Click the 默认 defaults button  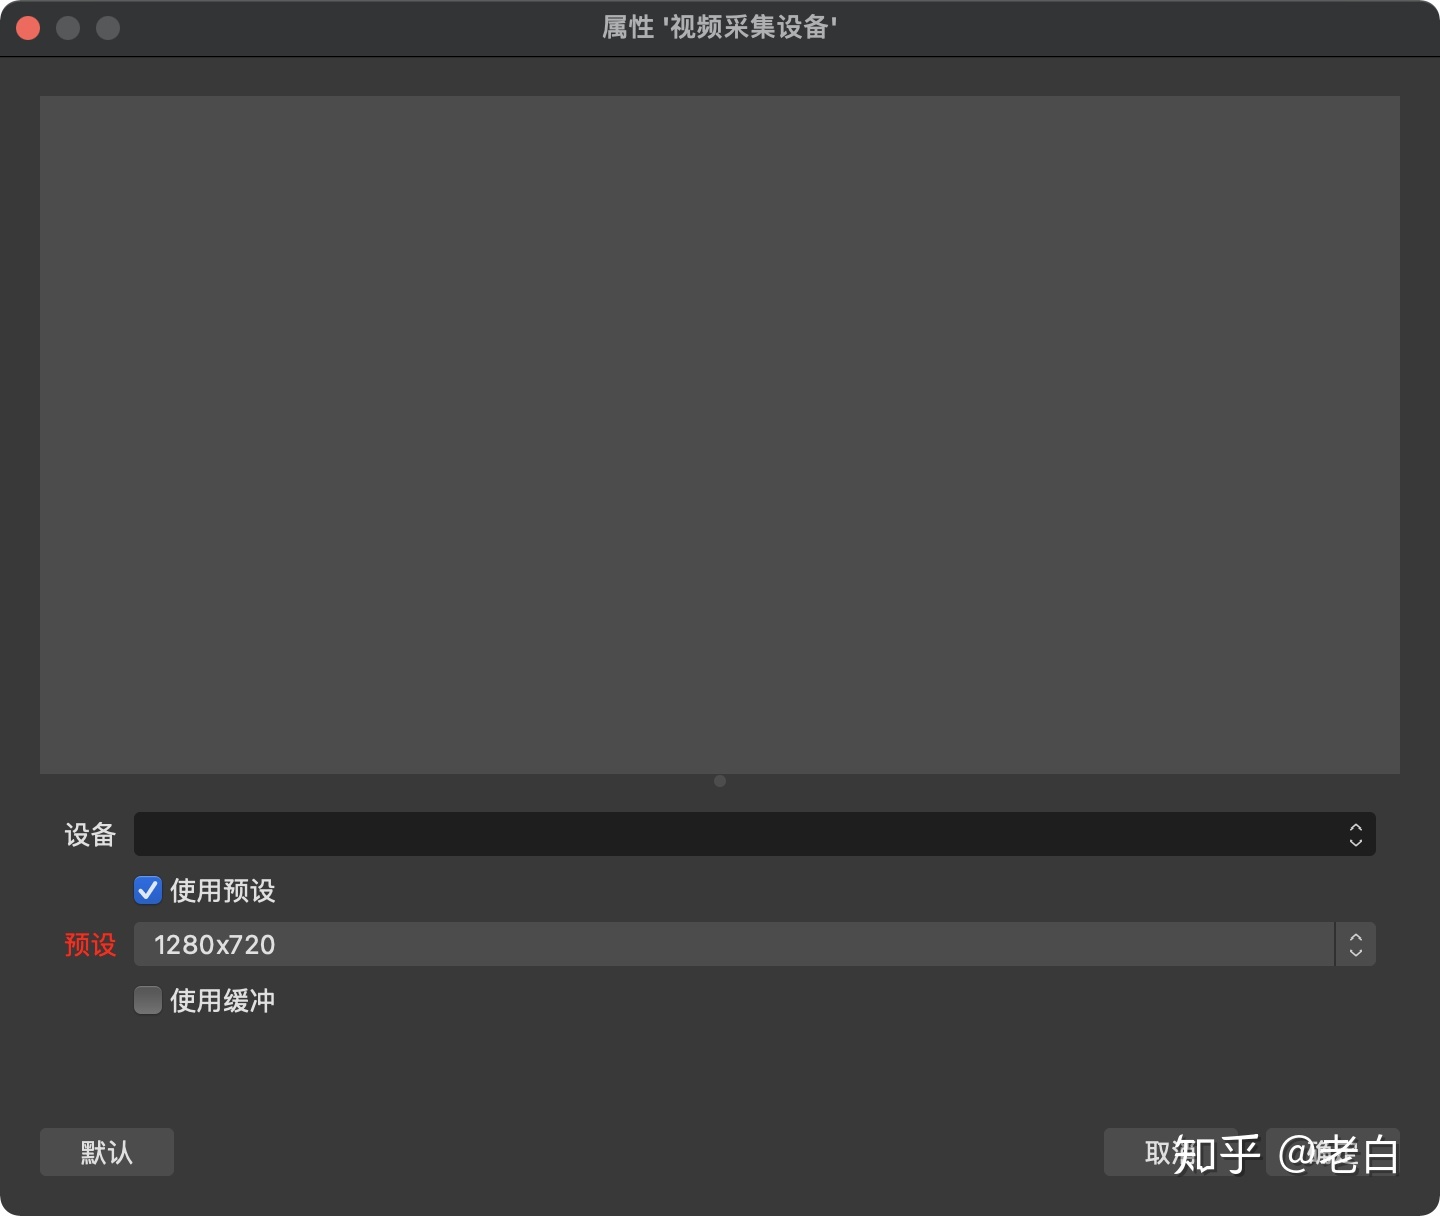coord(107,1152)
